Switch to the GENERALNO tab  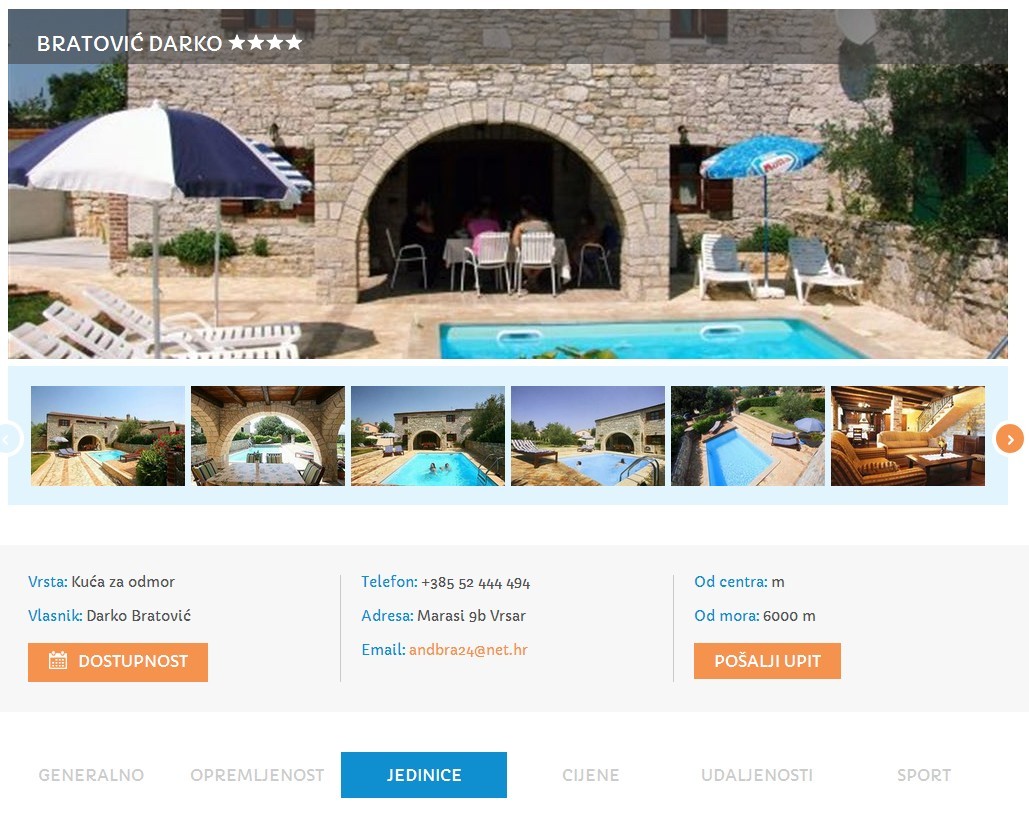(x=91, y=775)
